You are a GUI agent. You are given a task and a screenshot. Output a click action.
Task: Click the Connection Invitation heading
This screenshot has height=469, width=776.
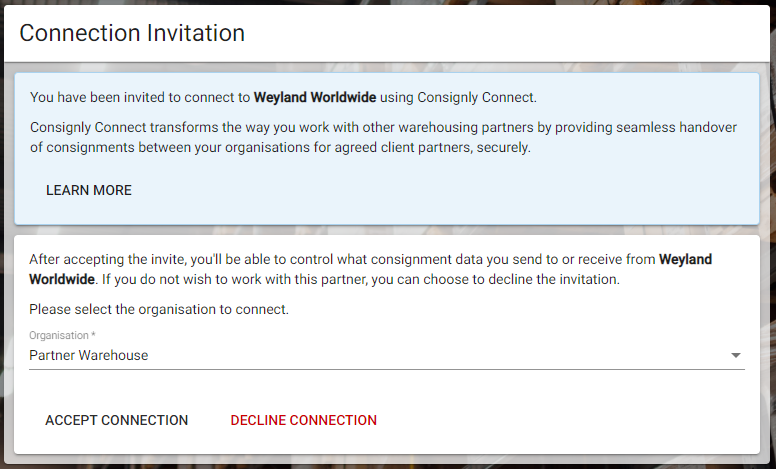pos(132,33)
